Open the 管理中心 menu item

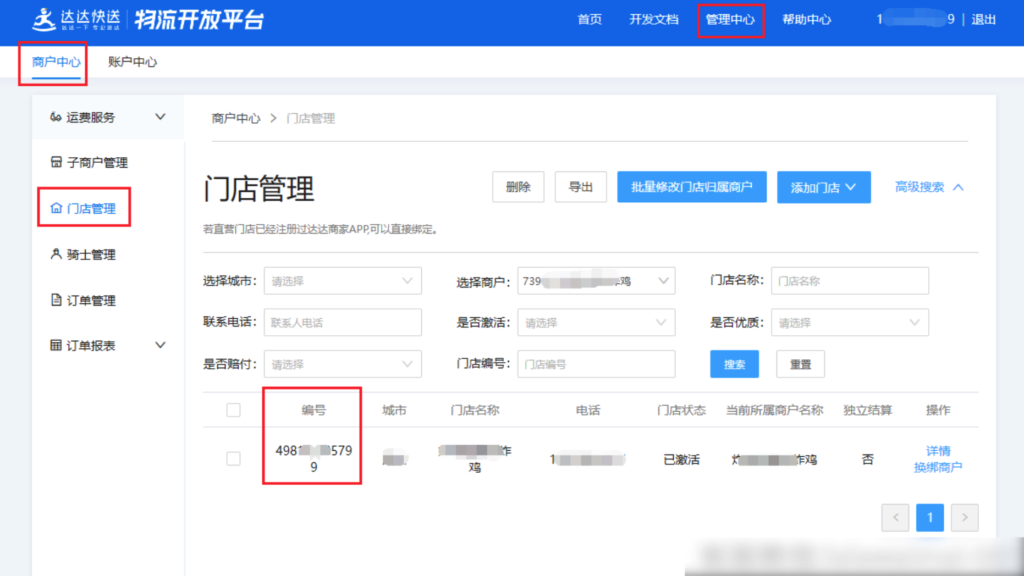click(x=730, y=18)
